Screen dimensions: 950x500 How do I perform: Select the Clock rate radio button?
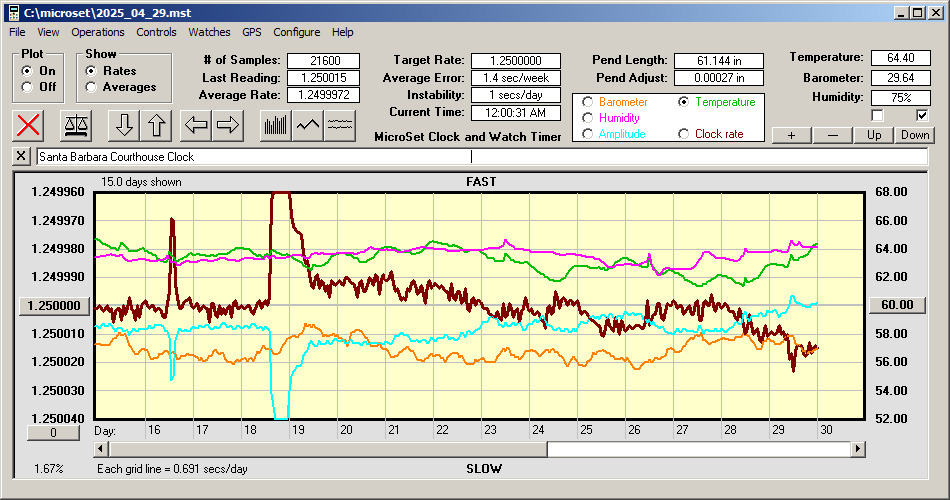coord(684,134)
